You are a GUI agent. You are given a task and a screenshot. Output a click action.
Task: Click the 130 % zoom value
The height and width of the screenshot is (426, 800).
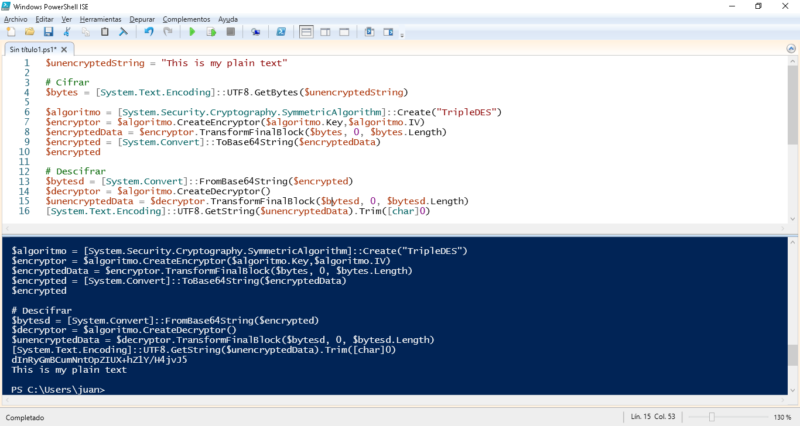[x=782, y=417]
